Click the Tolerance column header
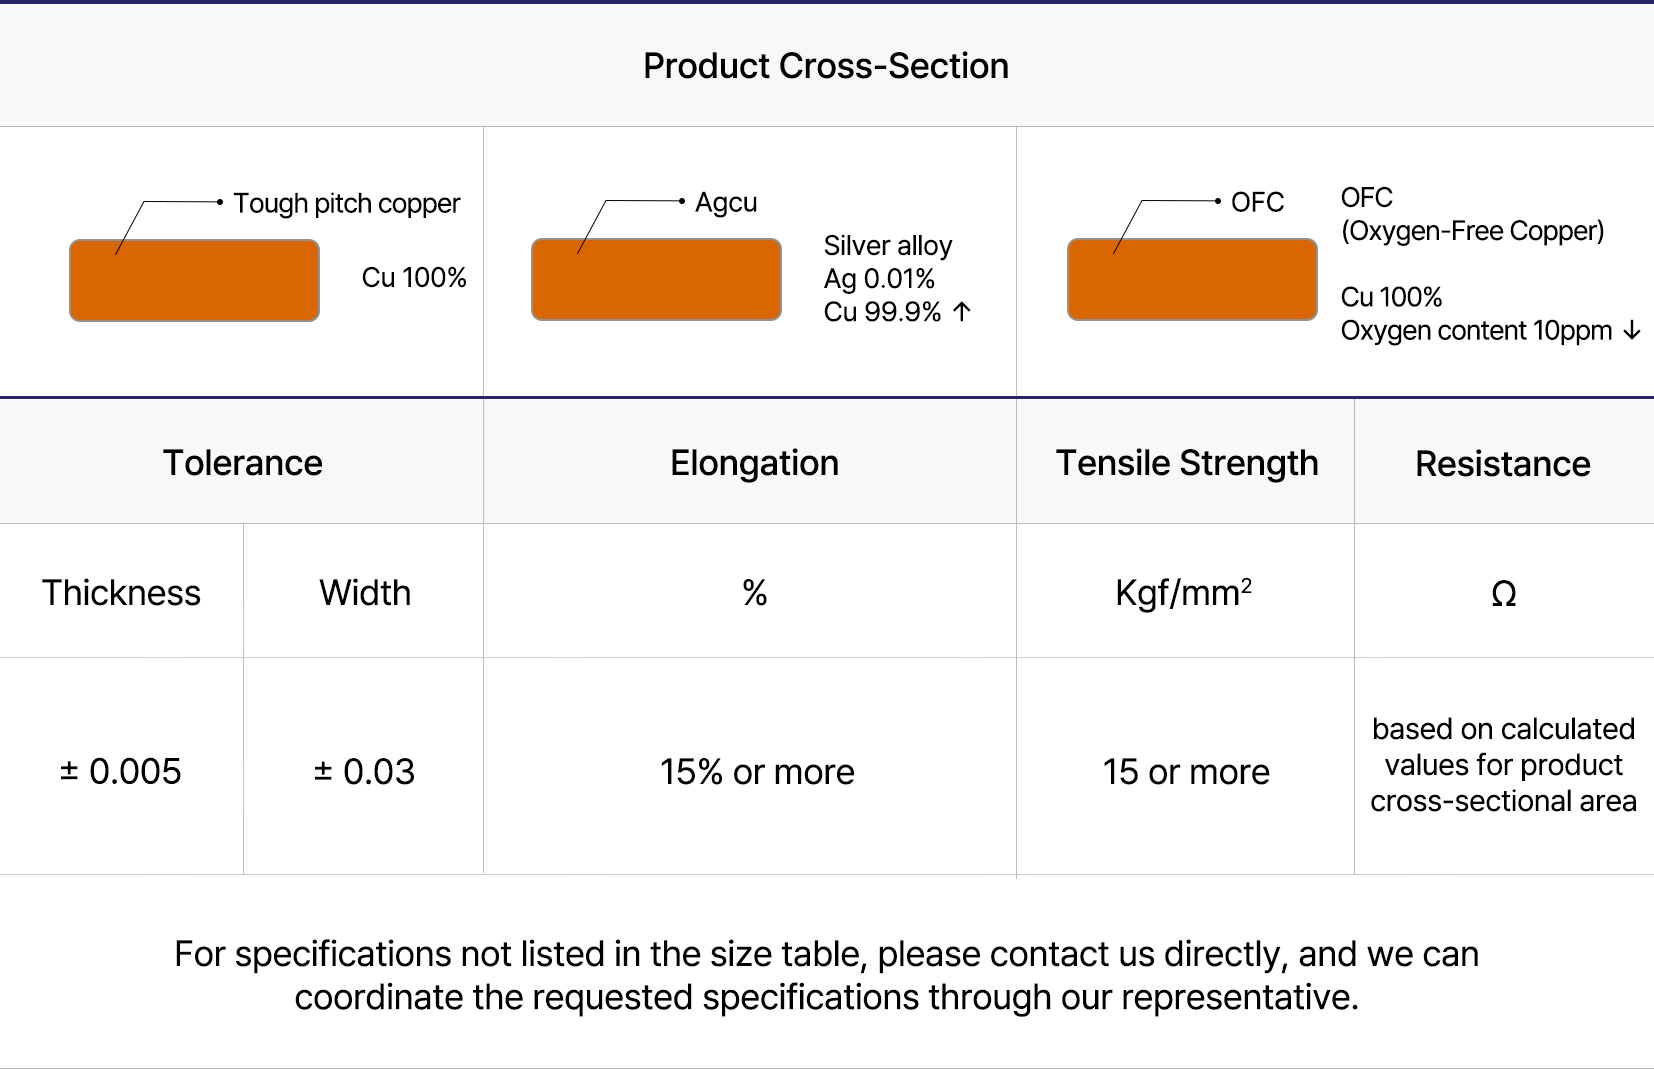Image resolution: width=1654 pixels, height=1069 pixels. pyautogui.click(x=242, y=463)
